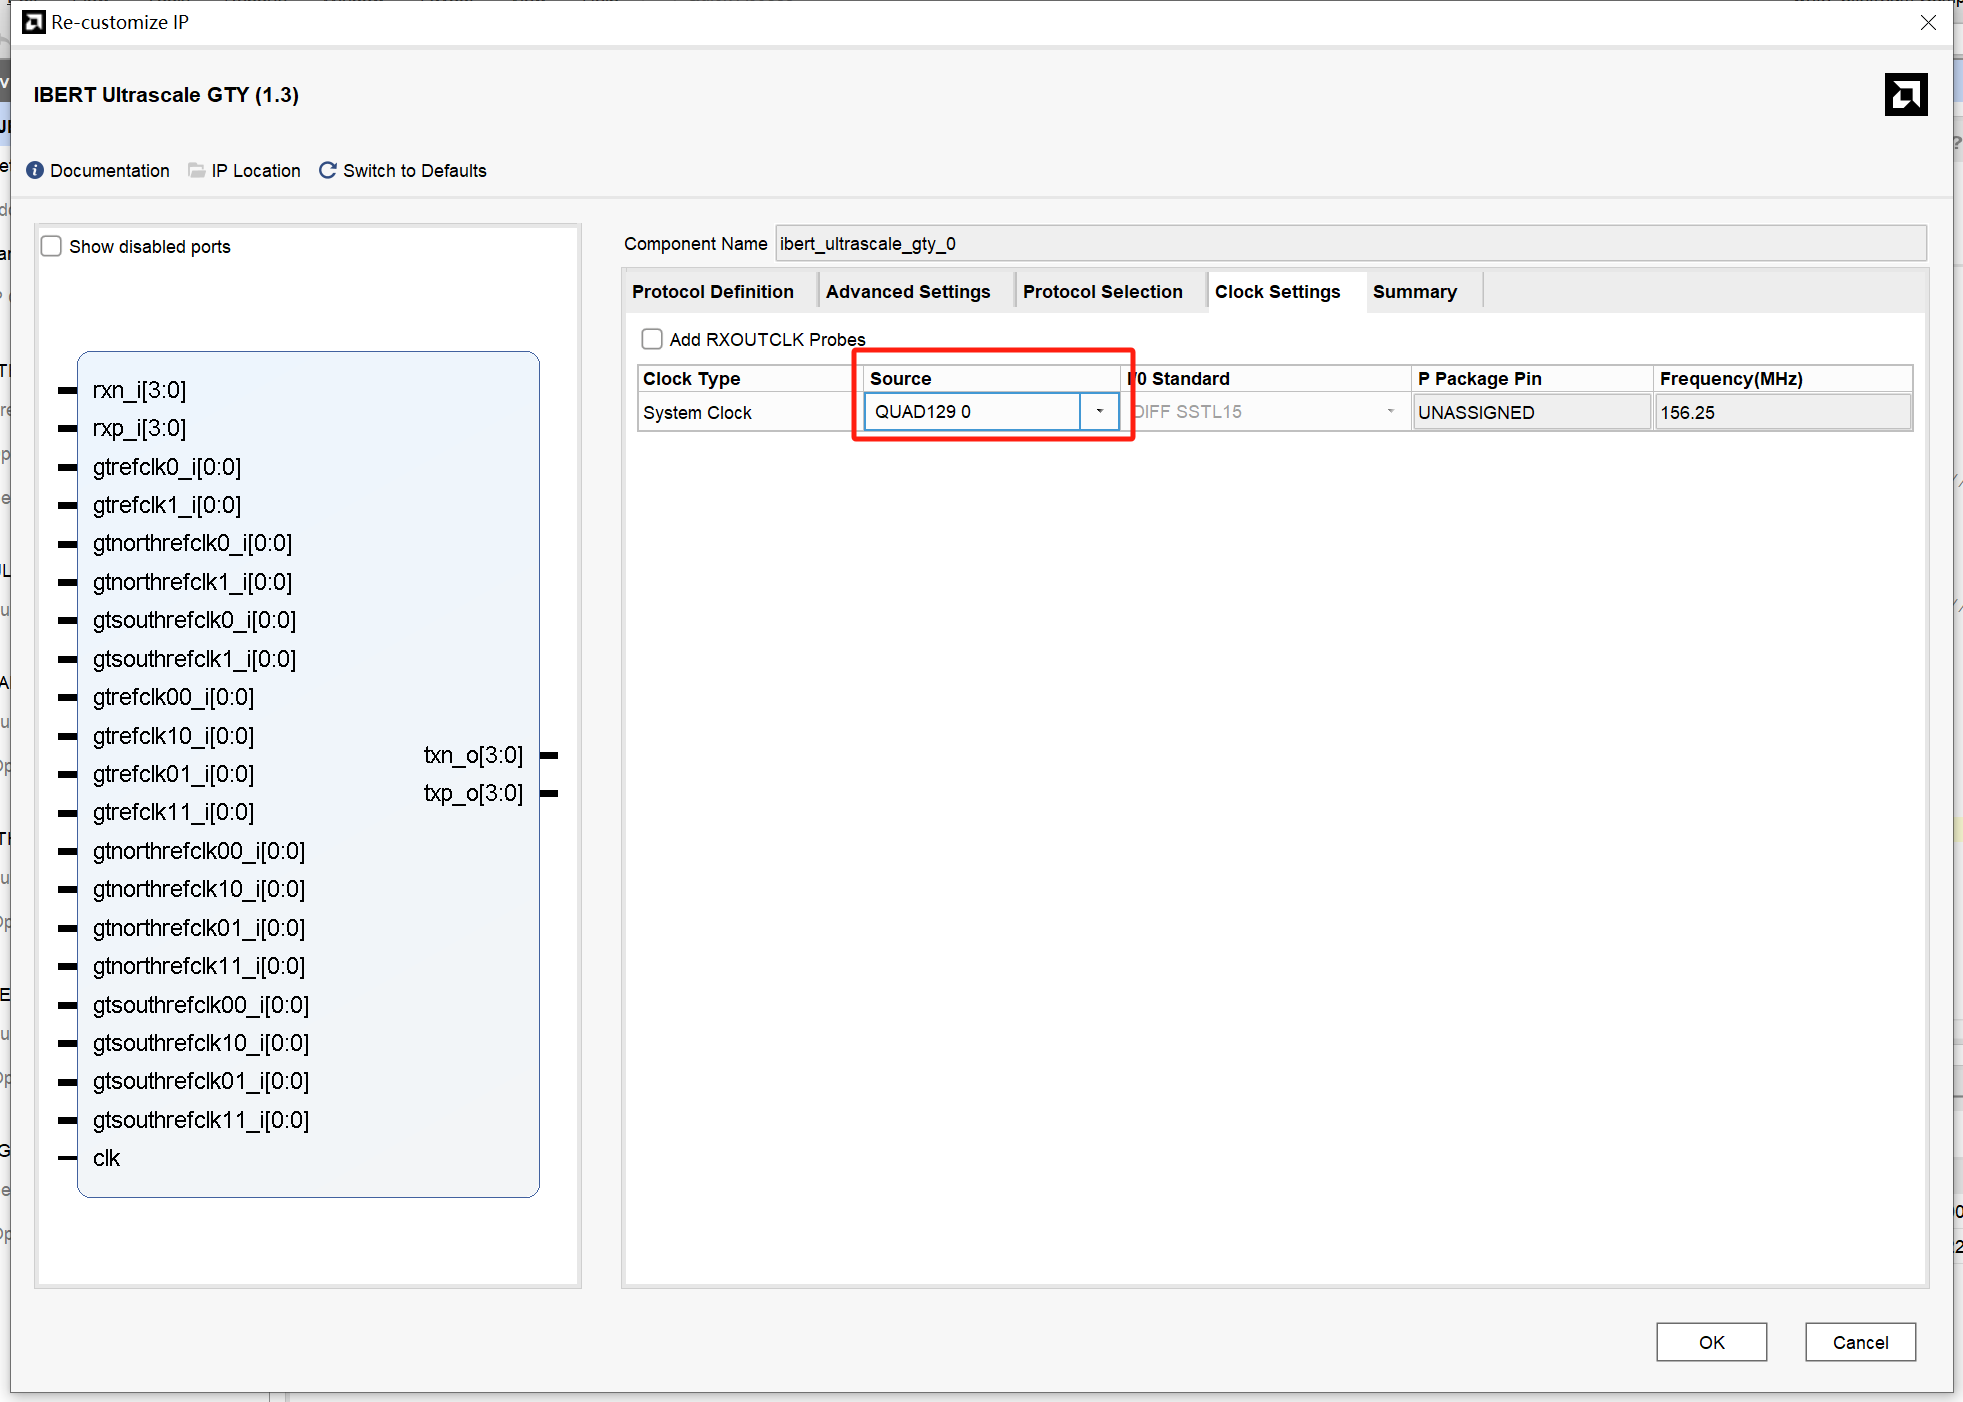Click the Re-customize IP title bar icon

[x=33, y=22]
